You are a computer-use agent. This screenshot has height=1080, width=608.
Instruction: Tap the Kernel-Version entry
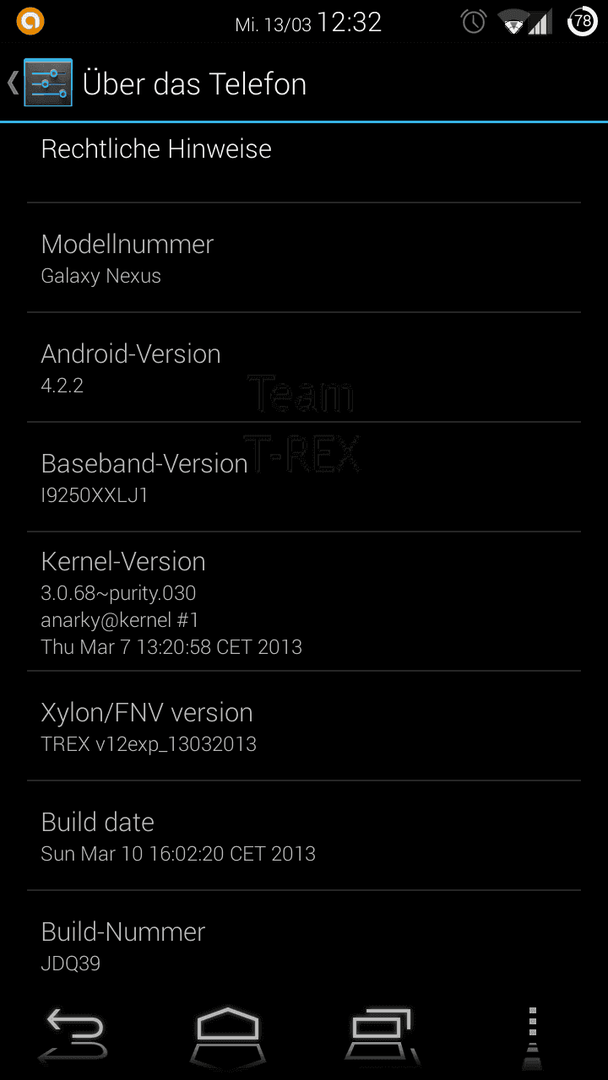(304, 601)
